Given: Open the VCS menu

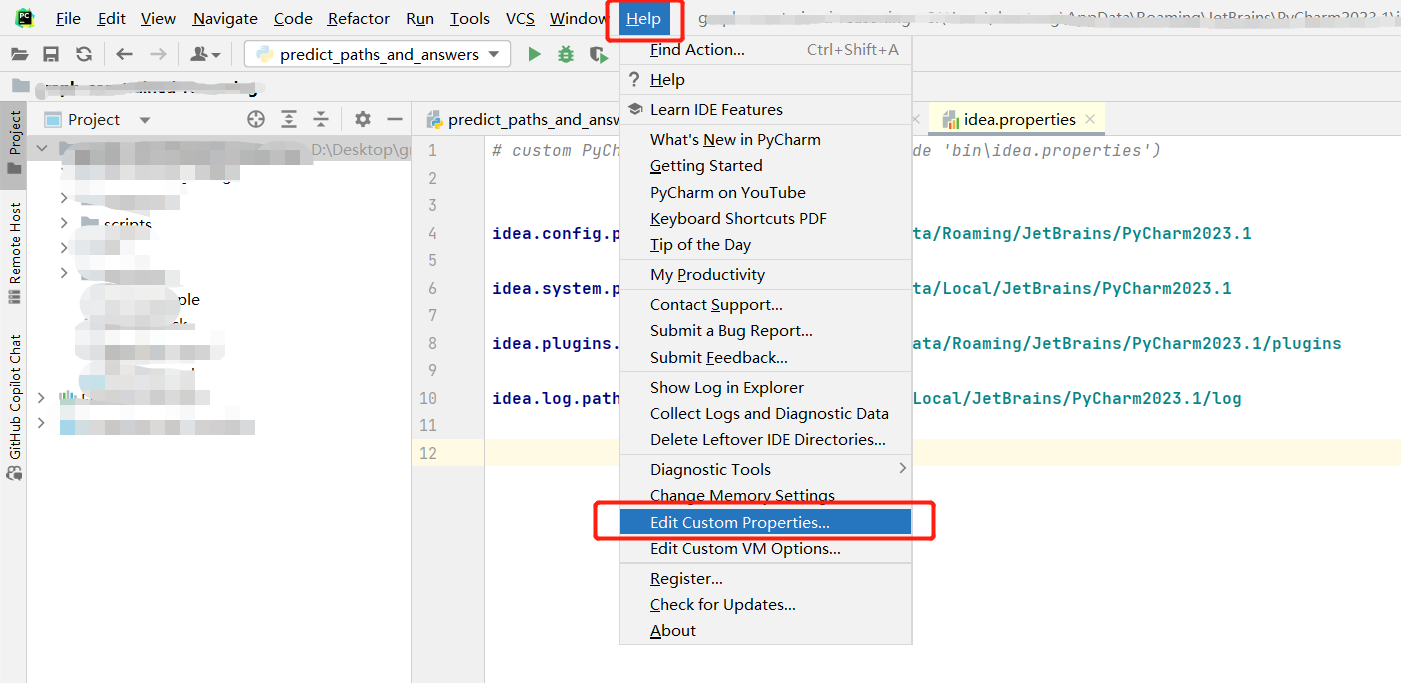Looking at the screenshot, I should [x=520, y=18].
